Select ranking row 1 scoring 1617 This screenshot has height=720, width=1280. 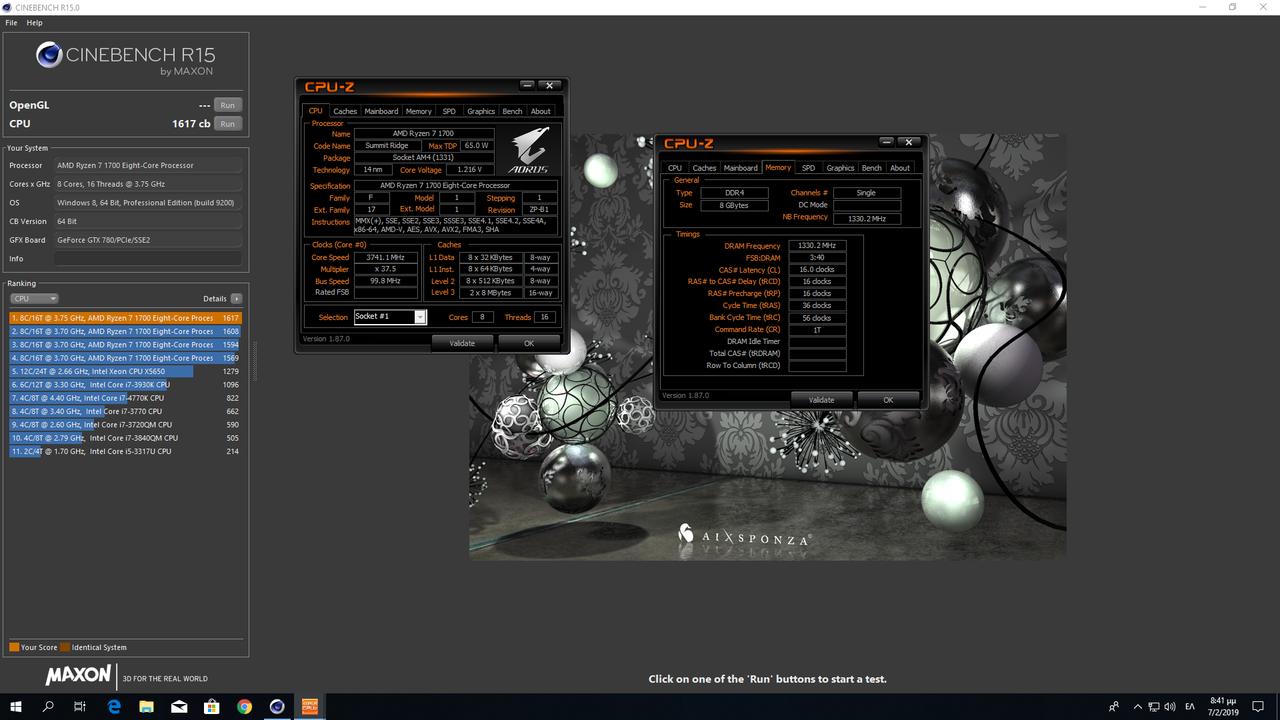pyautogui.click(x=125, y=318)
